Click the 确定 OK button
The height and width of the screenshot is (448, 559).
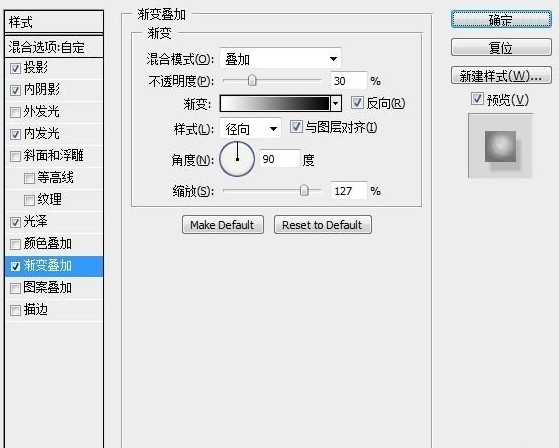click(x=501, y=19)
